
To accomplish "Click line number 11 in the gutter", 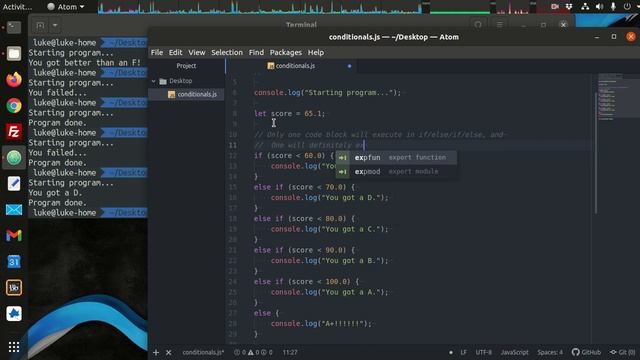I will (x=233, y=145).
